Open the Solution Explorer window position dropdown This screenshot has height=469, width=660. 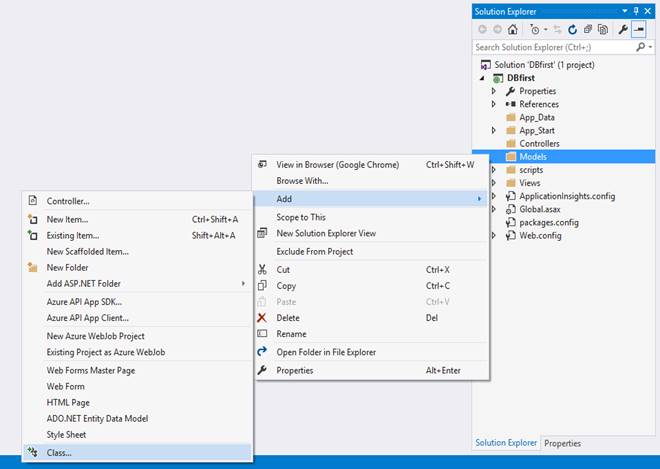(x=625, y=11)
